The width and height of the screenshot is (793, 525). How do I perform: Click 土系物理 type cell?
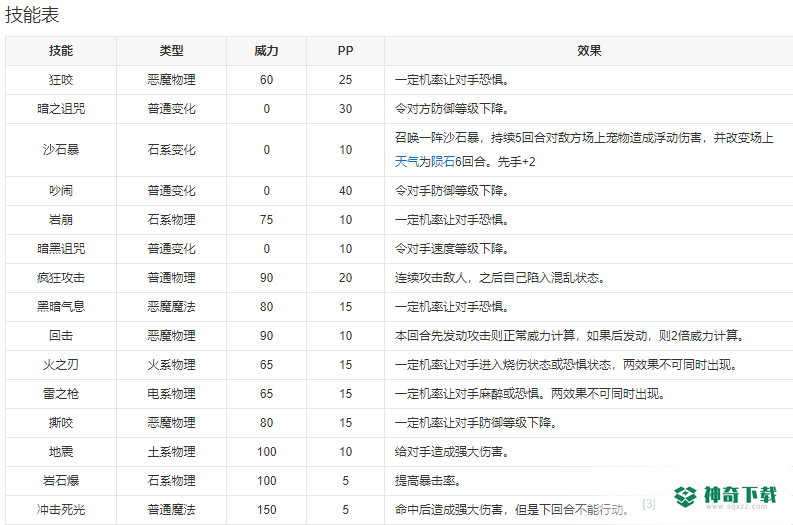[171, 452]
